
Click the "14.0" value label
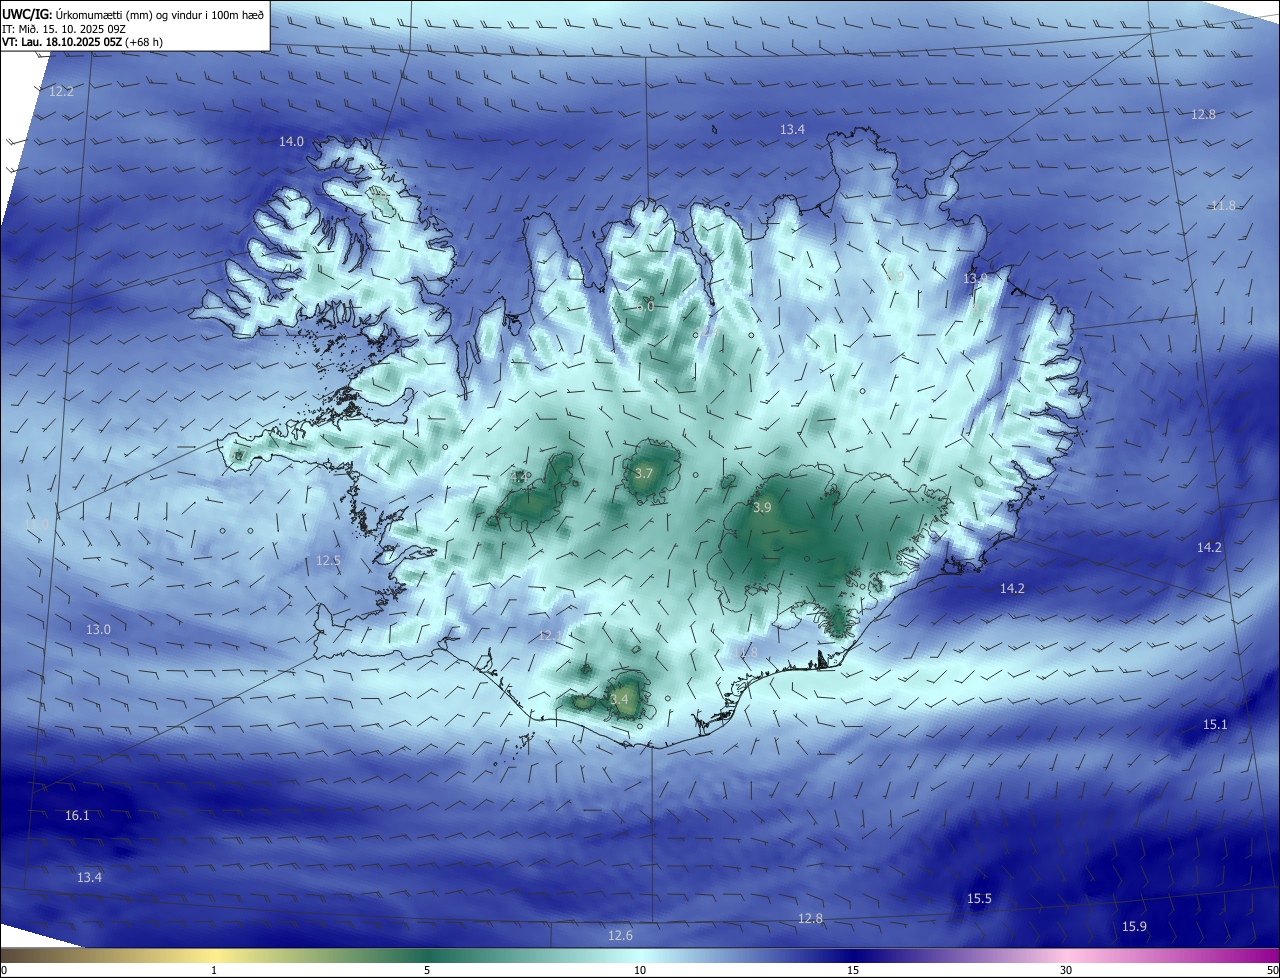pyautogui.click(x=291, y=142)
